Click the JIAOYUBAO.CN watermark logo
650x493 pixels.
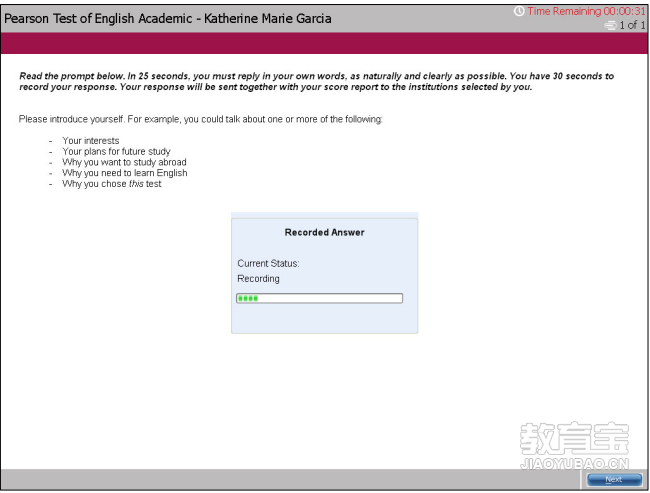click(x=575, y=445)
